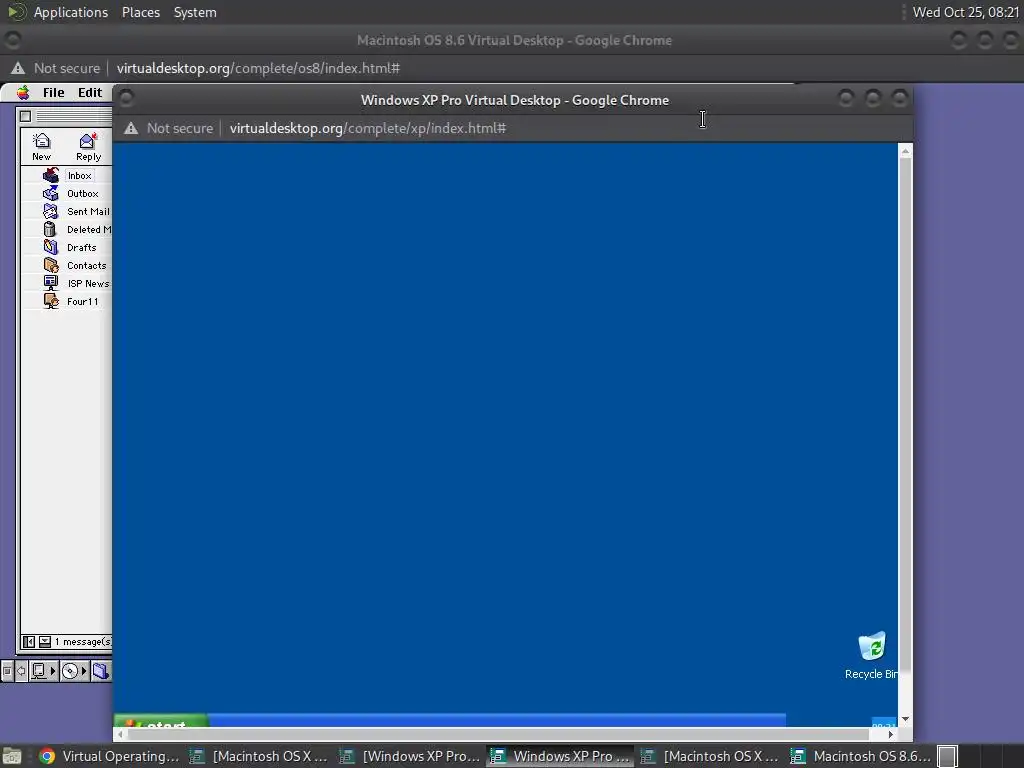Switch to second [Macintosh OS X ... taskbar item
The width and height of the screenshot is (1024, 768).
(x=710, y=756)
